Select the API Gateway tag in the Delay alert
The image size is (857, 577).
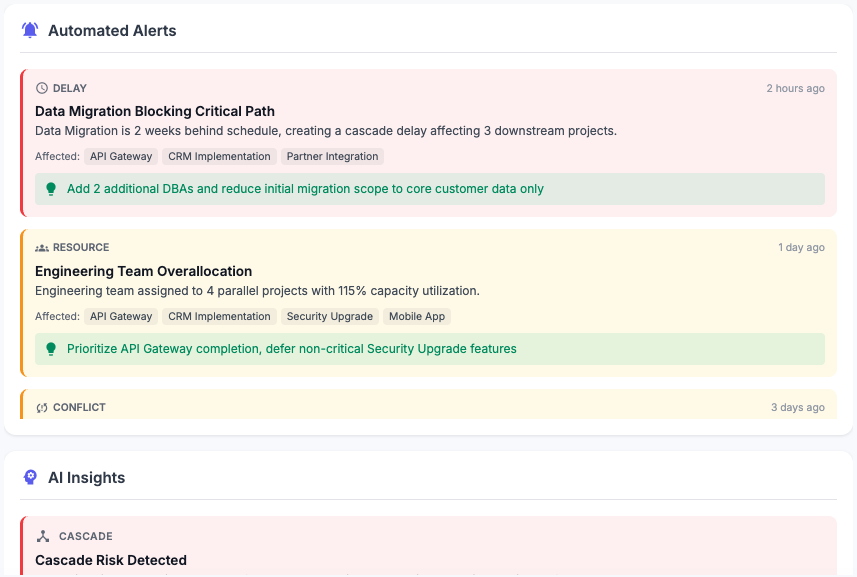pos(121,156)
